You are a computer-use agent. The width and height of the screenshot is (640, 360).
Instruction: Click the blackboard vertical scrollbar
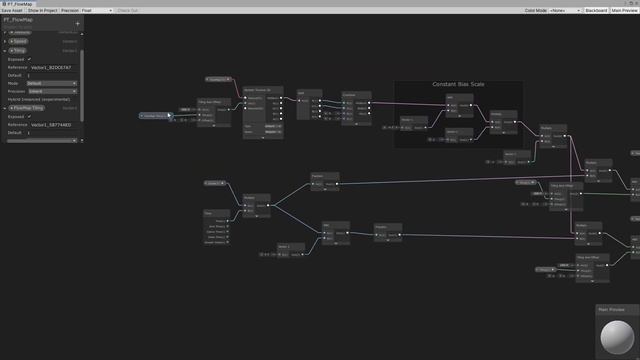pyautogui.click(x=82, y=86)
